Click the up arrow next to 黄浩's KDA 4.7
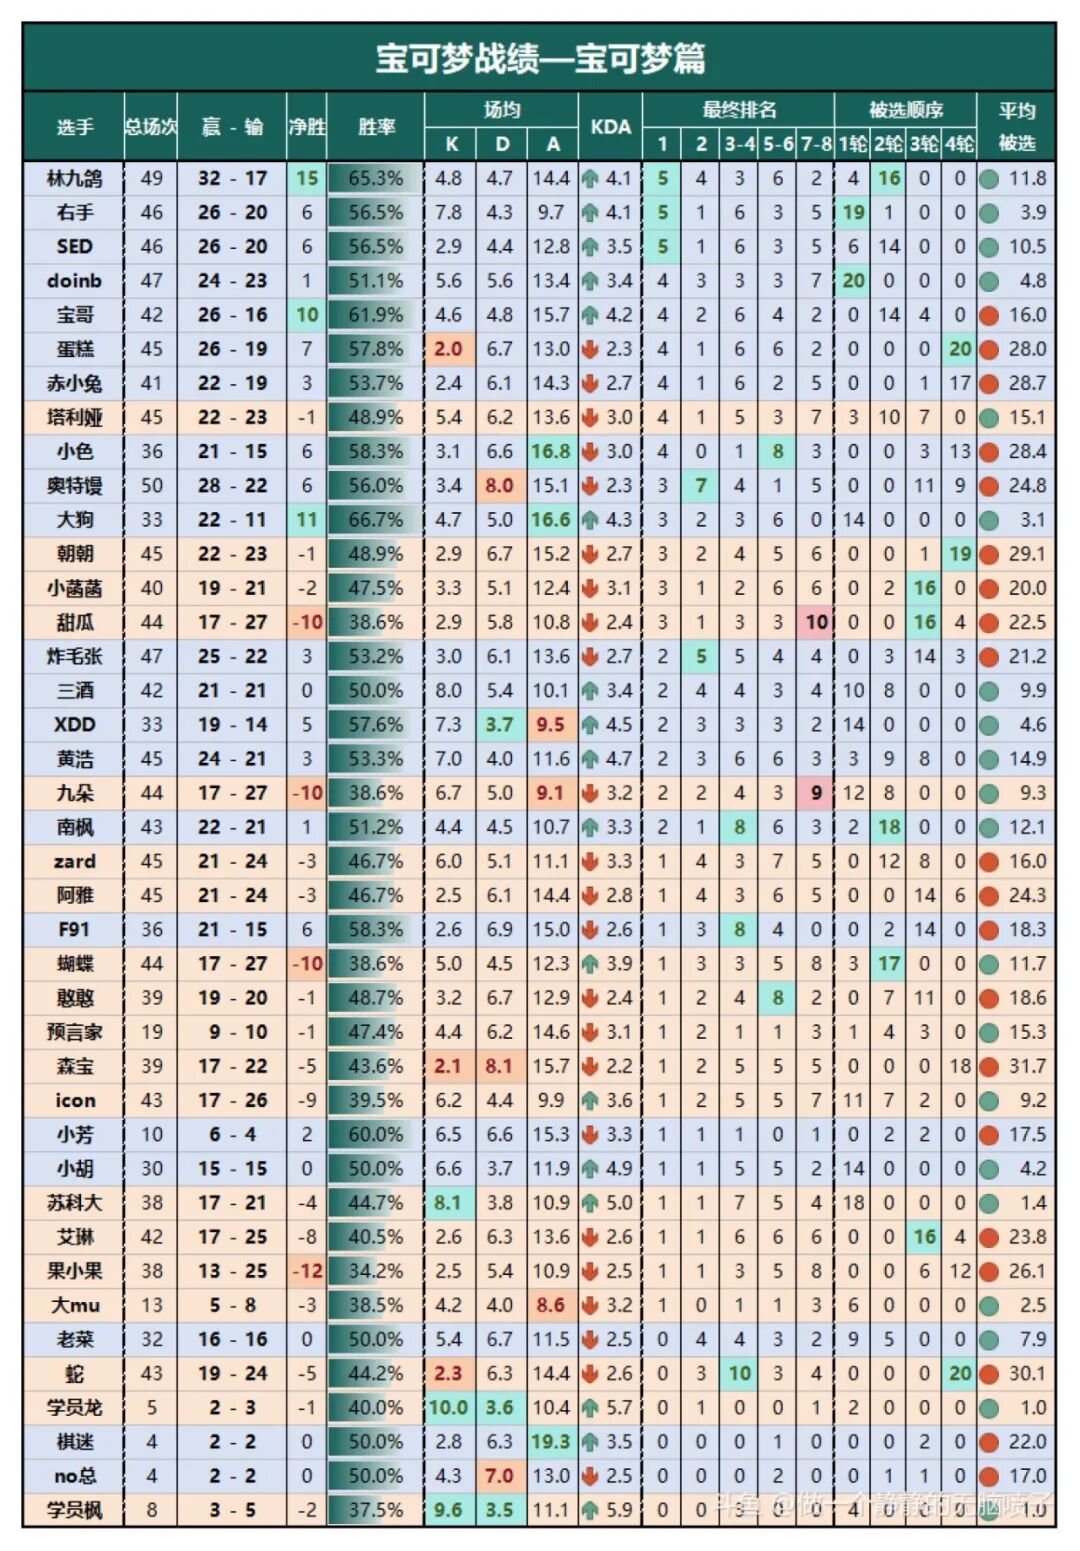1080x1551 pixels. click(590, 759)
